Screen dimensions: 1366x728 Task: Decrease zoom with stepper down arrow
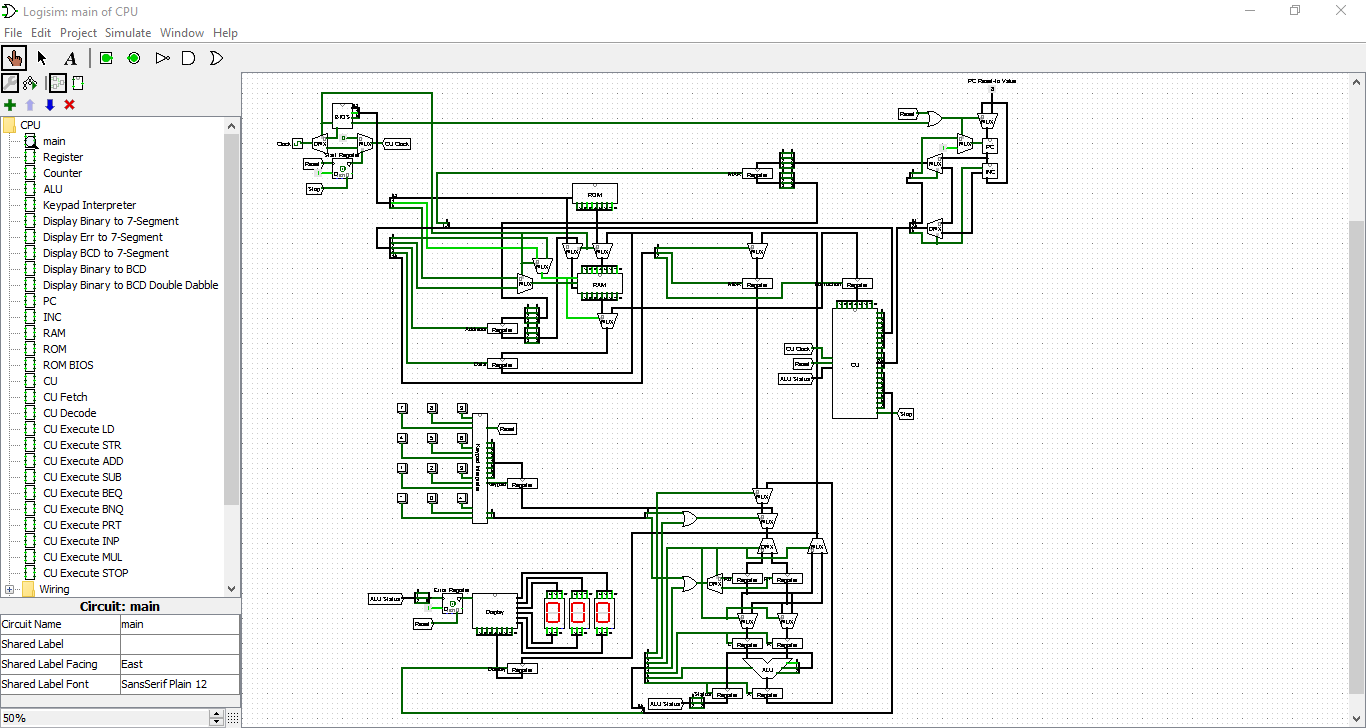click(216, 722)
